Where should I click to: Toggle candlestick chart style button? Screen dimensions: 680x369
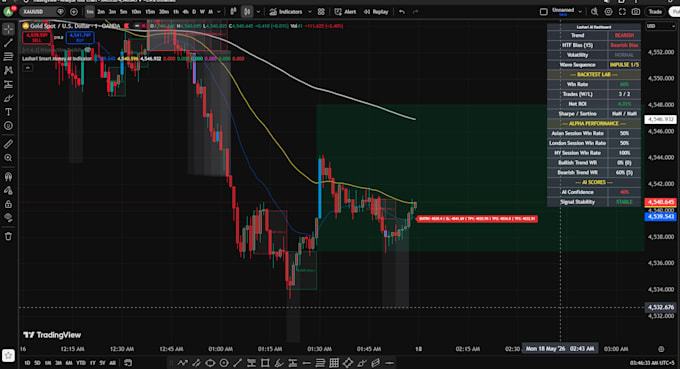click(247, 12)
